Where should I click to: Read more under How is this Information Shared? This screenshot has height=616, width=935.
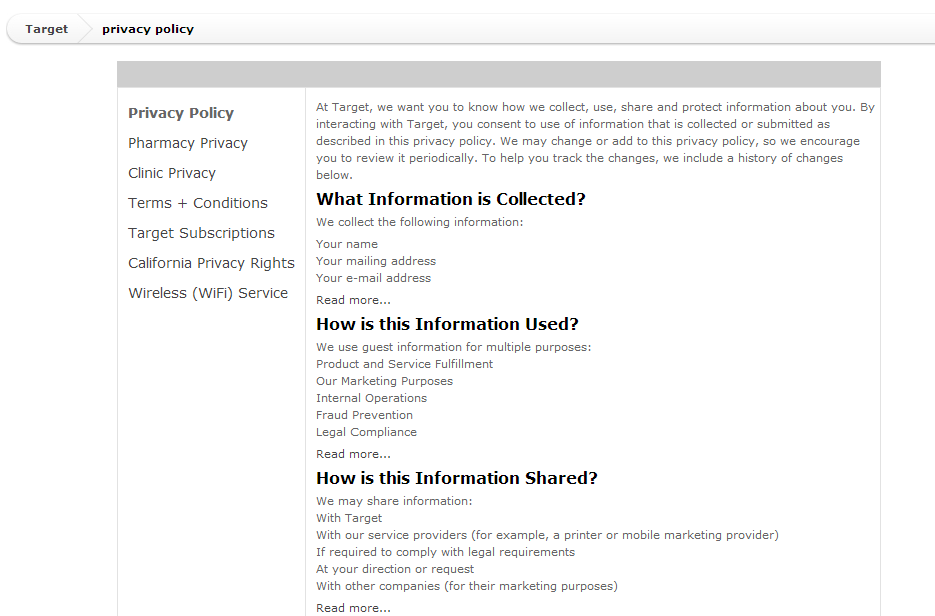click(354, 608)
